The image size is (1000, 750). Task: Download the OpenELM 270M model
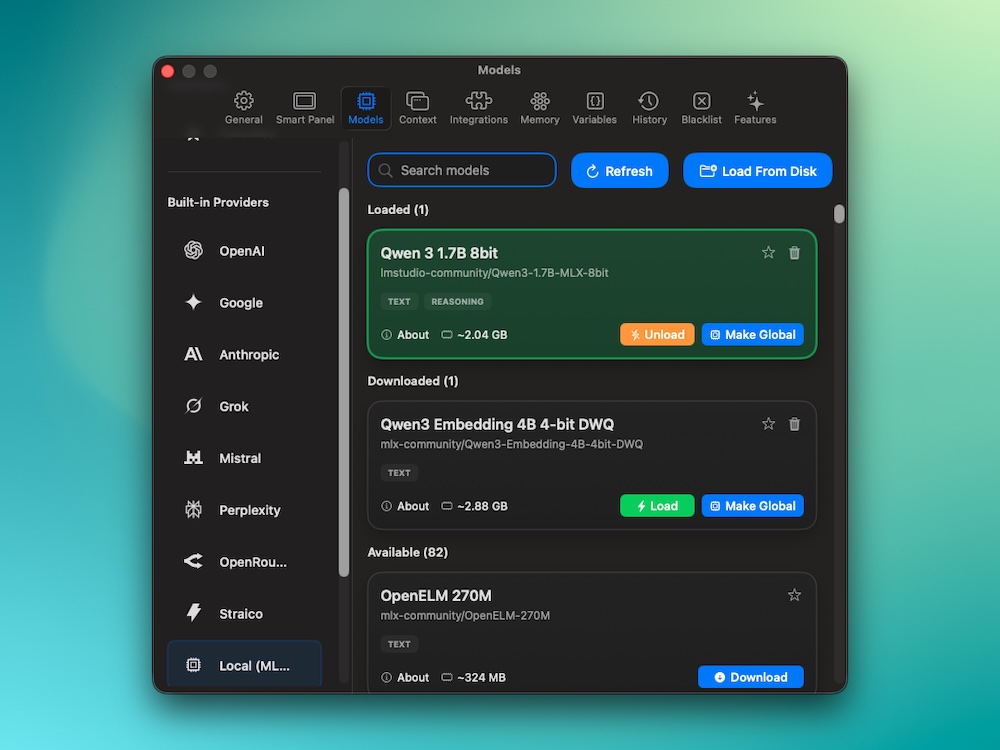pyautogui.click(x=750, y=677)
